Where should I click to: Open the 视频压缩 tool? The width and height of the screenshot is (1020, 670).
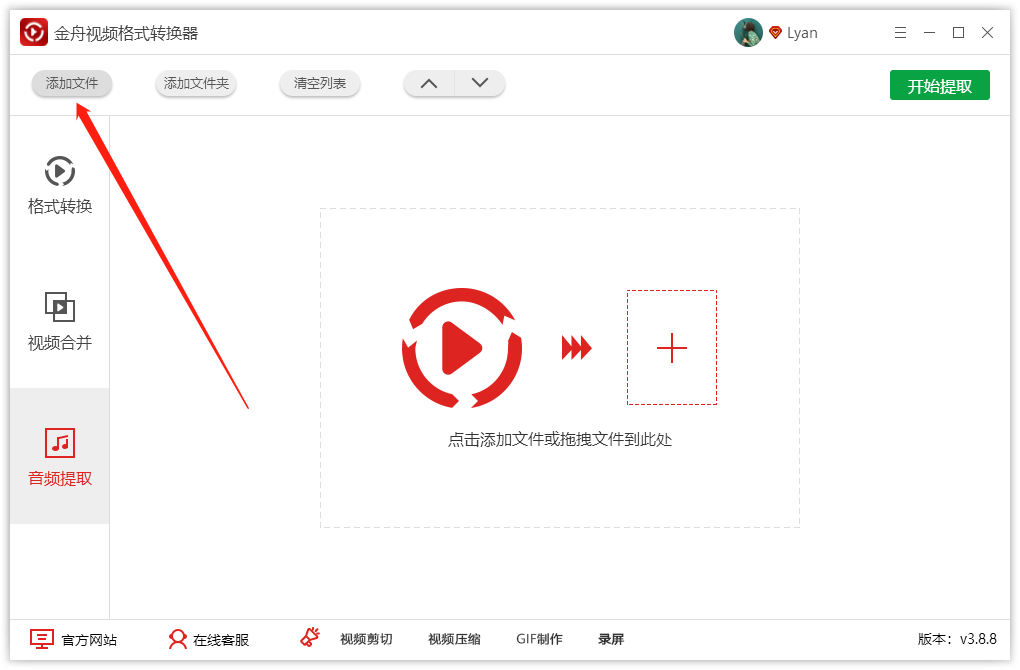click(x=454, y=639)
